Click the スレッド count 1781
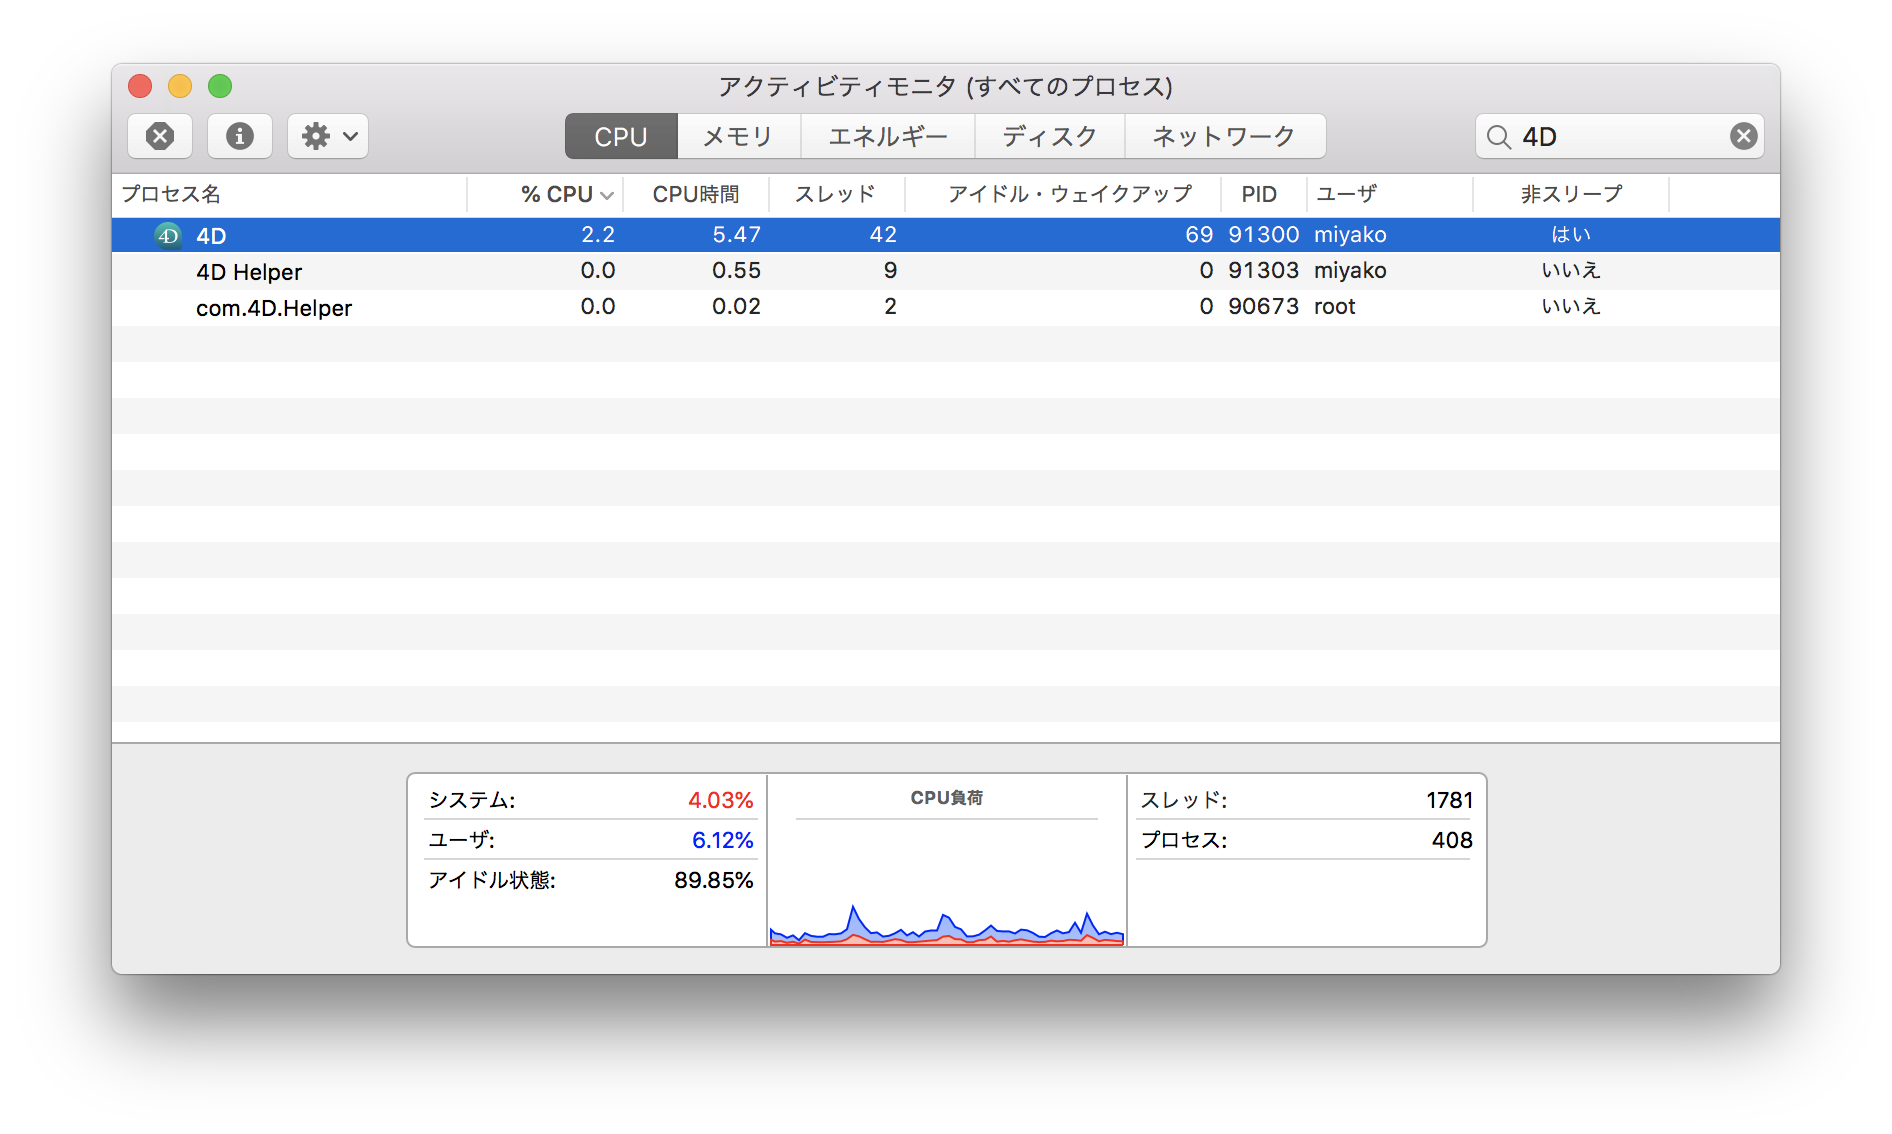 tap(1450, 800)
